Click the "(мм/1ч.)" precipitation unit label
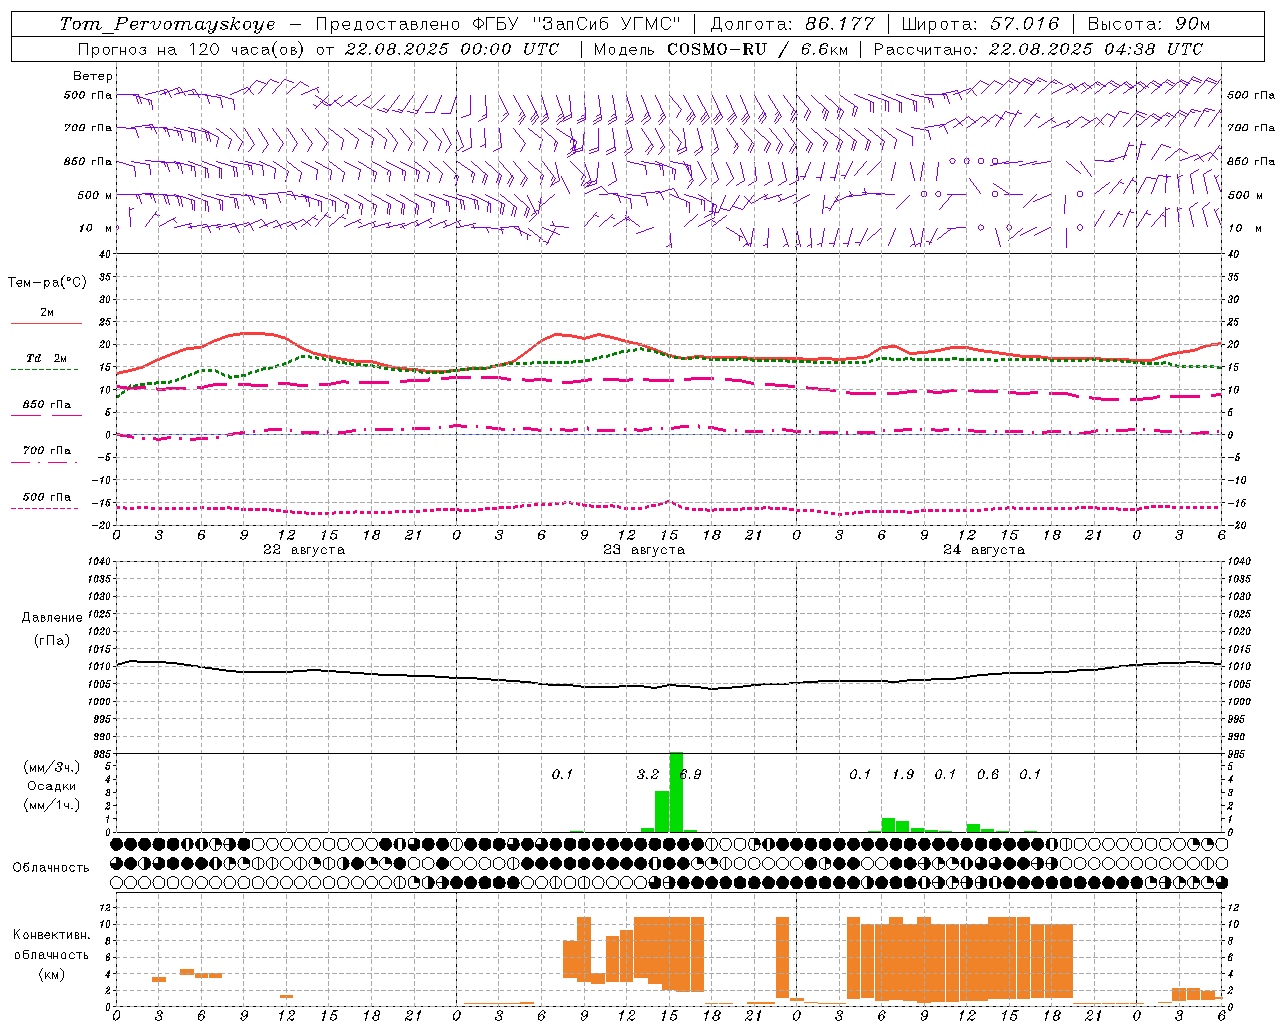 point(52,805)
